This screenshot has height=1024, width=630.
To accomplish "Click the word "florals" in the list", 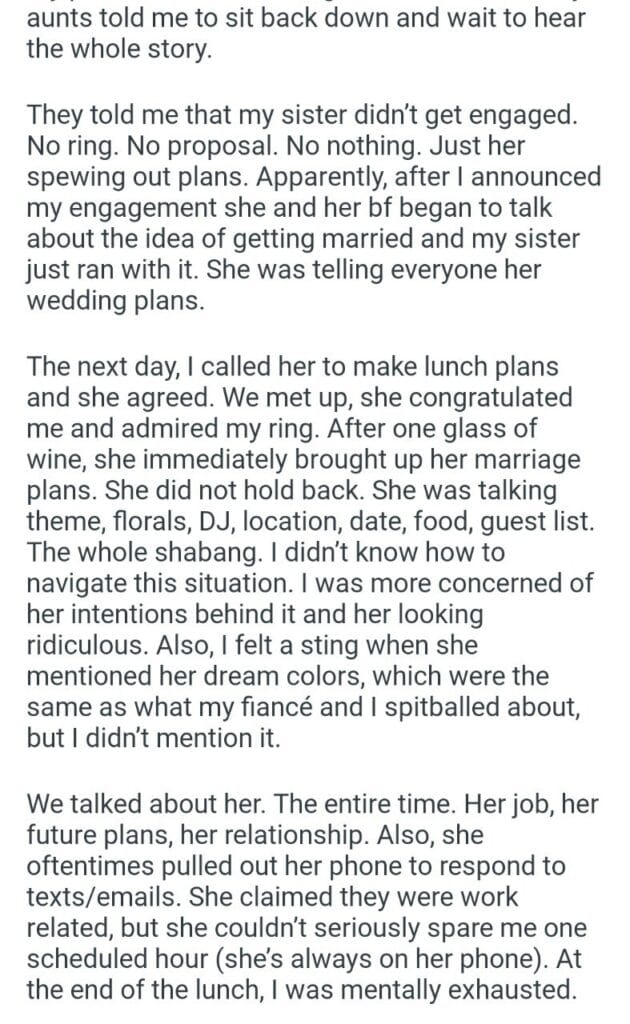I will tap(142, 524).
